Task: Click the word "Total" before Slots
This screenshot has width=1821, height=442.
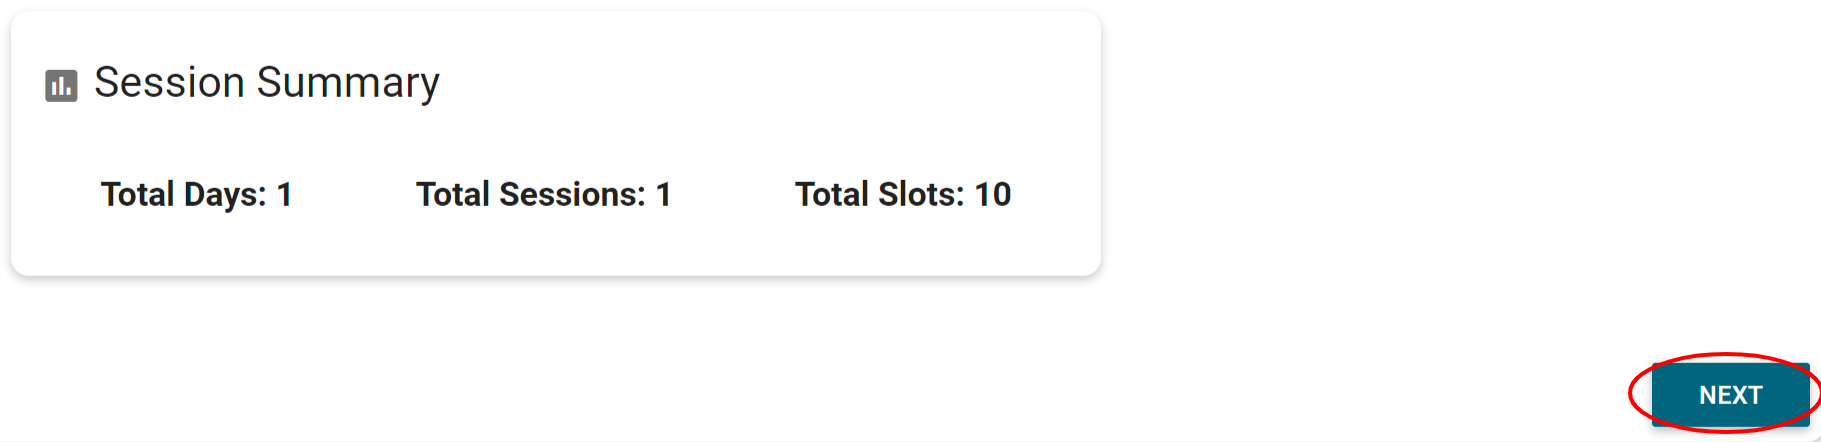Action: 831,194
